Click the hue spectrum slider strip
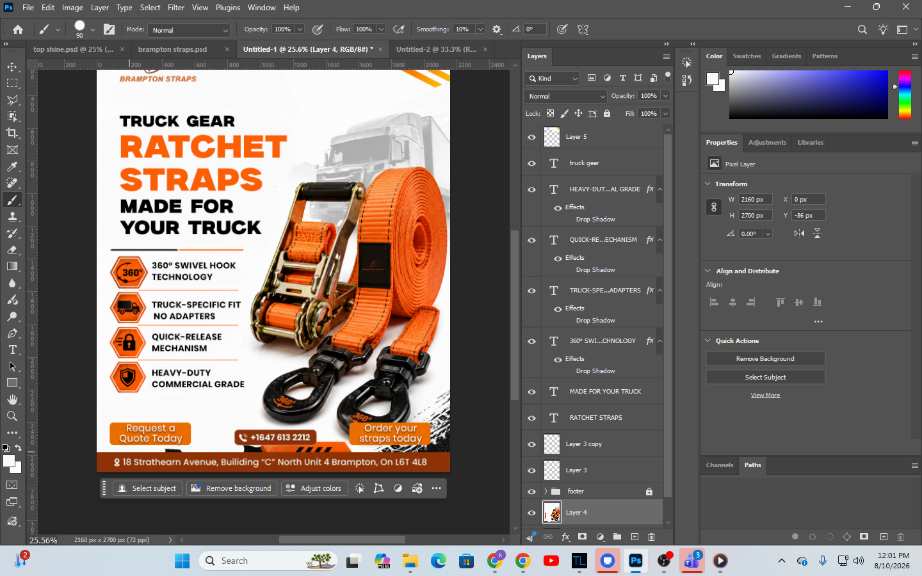Viewport: 922px width, 576px height. [904, 94]
